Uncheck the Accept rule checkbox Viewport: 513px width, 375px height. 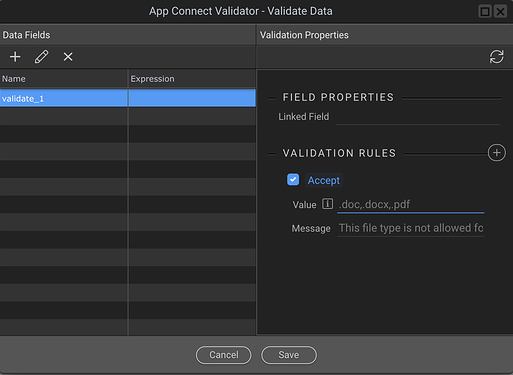tap(293, 180)
